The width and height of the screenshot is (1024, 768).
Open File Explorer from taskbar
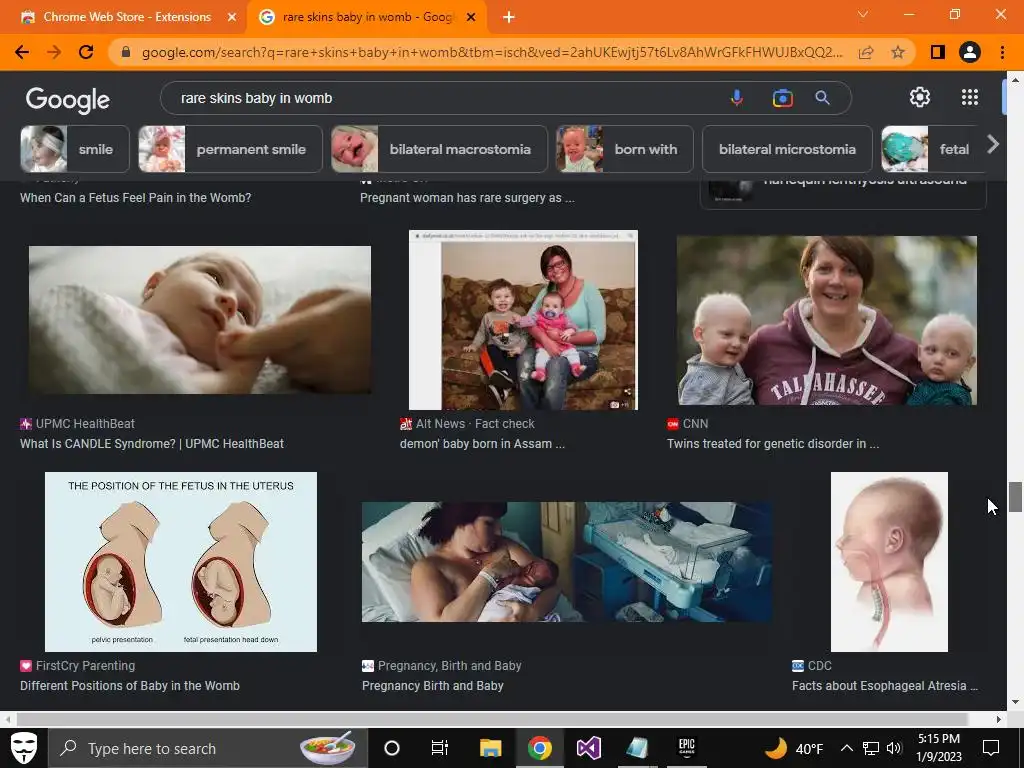pos(490,748)
